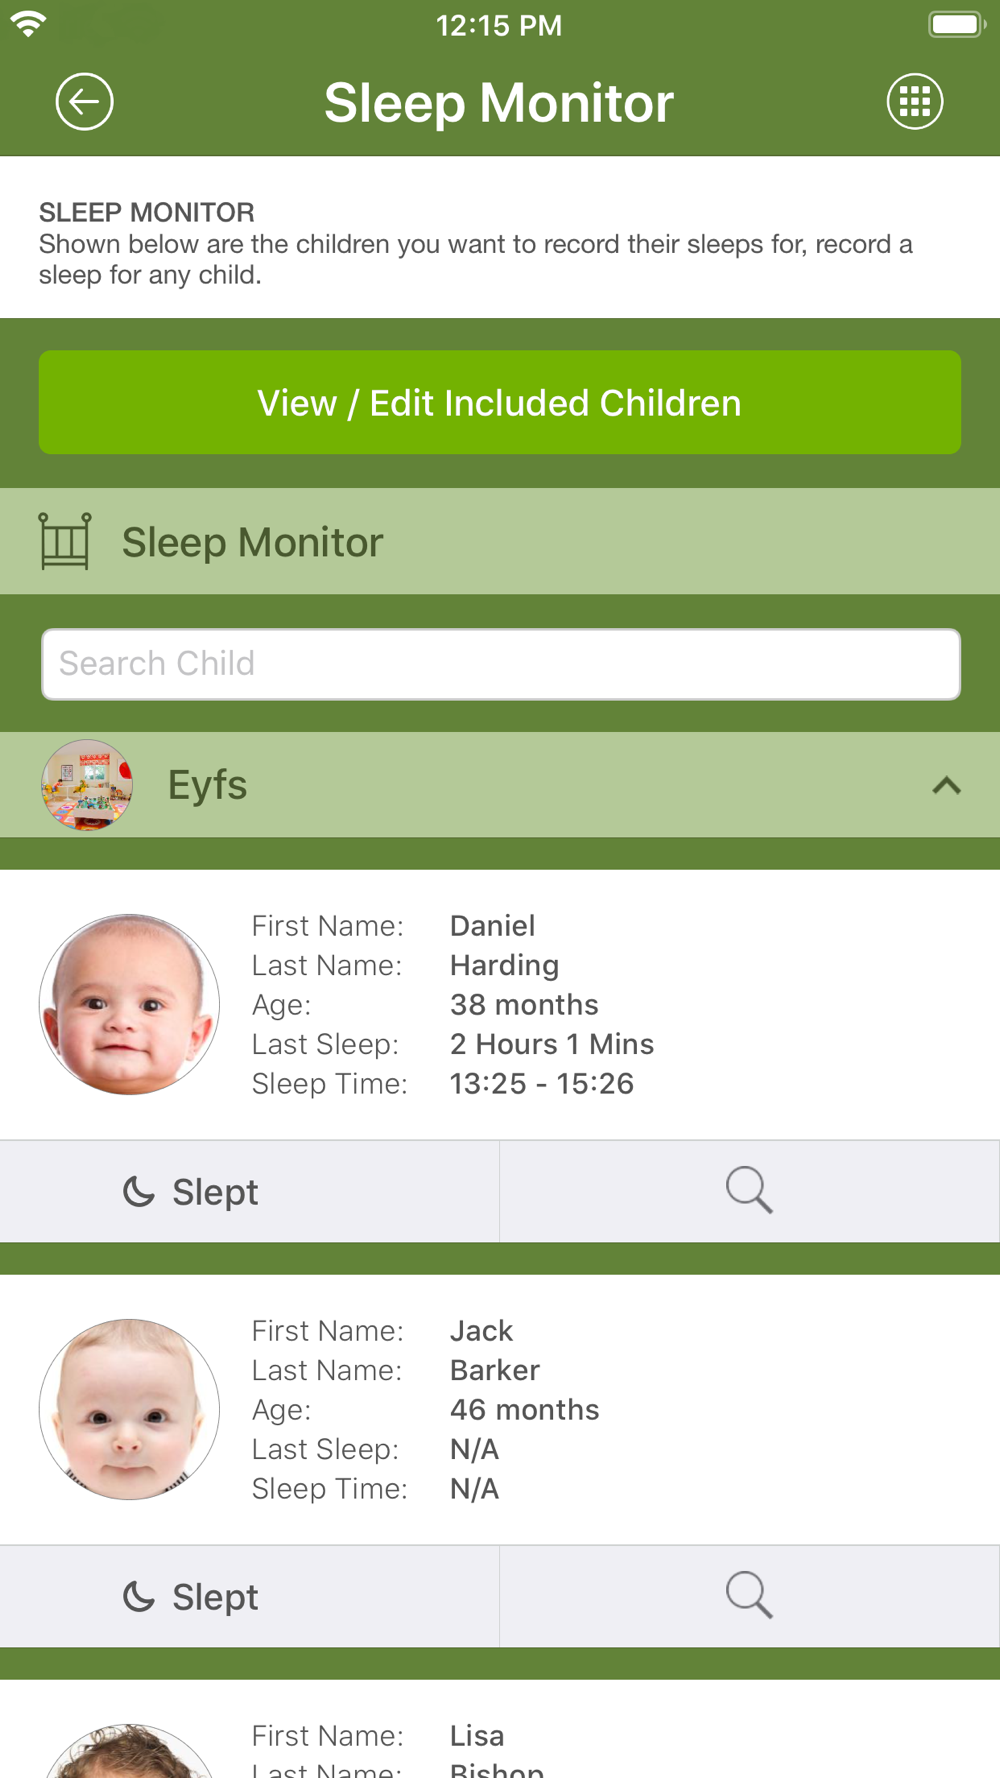Tap magnifier icon under Jack Barker
Viewport: 1000px width, 1778px height.
[x=749, y=1596]
